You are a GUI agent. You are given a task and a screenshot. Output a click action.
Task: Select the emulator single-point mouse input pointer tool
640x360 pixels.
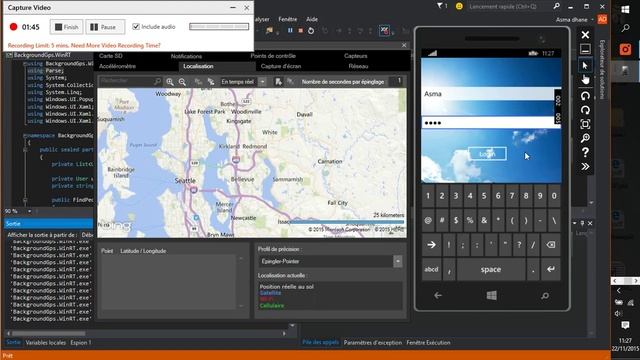[585, 65]
